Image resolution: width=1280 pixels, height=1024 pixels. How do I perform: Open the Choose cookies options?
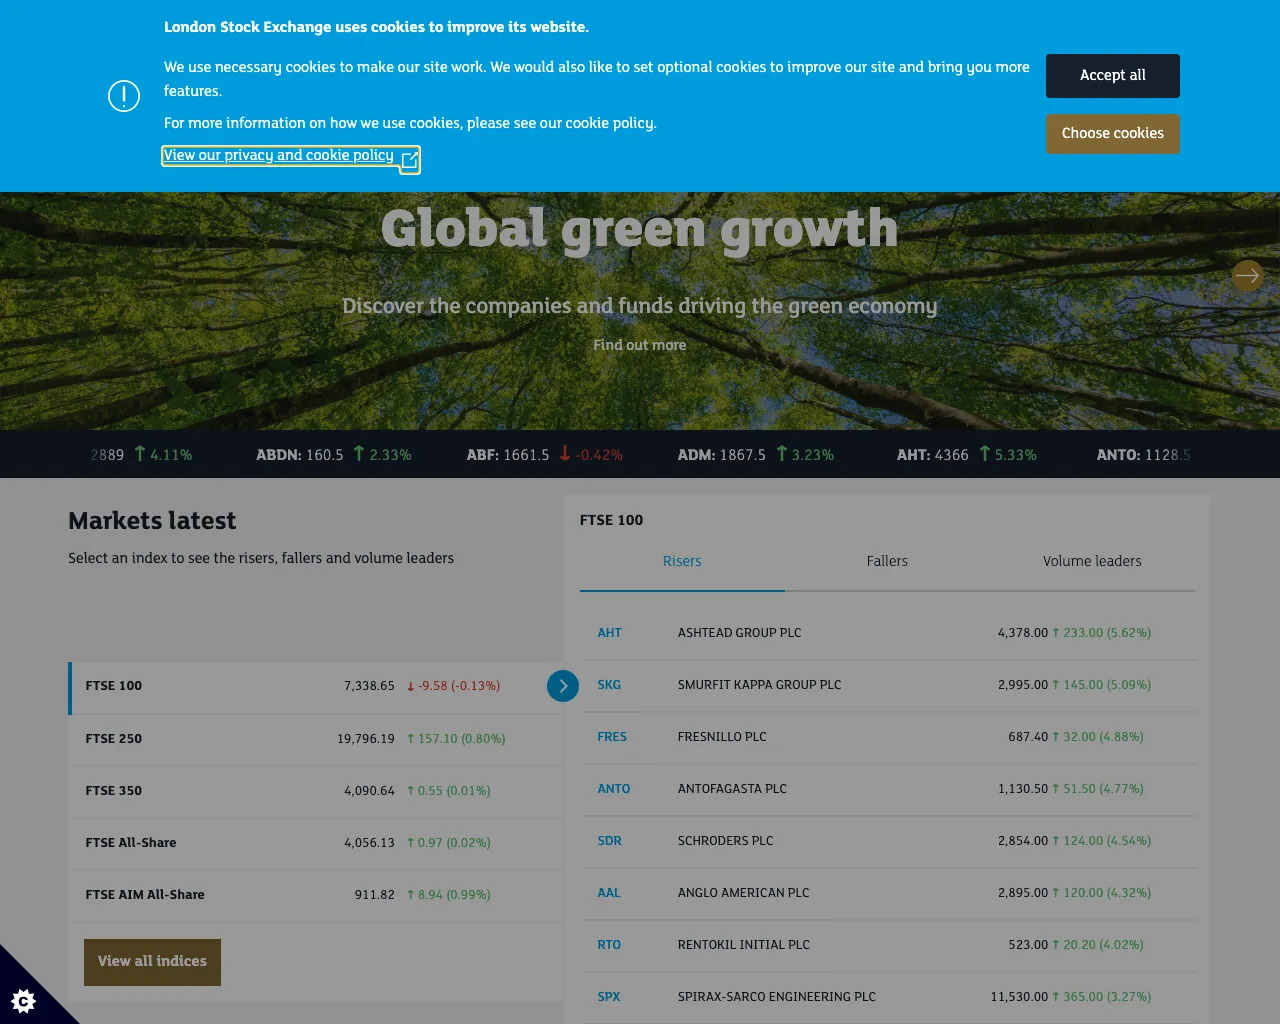point(1112,134)
